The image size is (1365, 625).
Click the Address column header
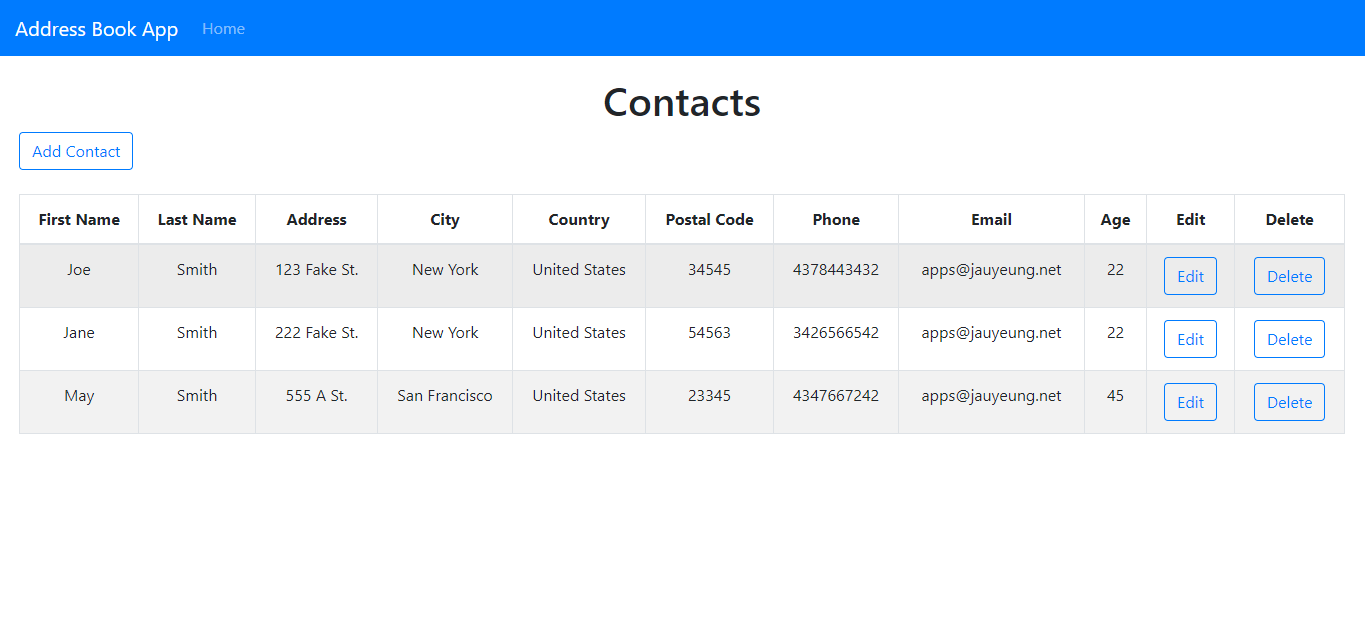(x=316, y=219)
